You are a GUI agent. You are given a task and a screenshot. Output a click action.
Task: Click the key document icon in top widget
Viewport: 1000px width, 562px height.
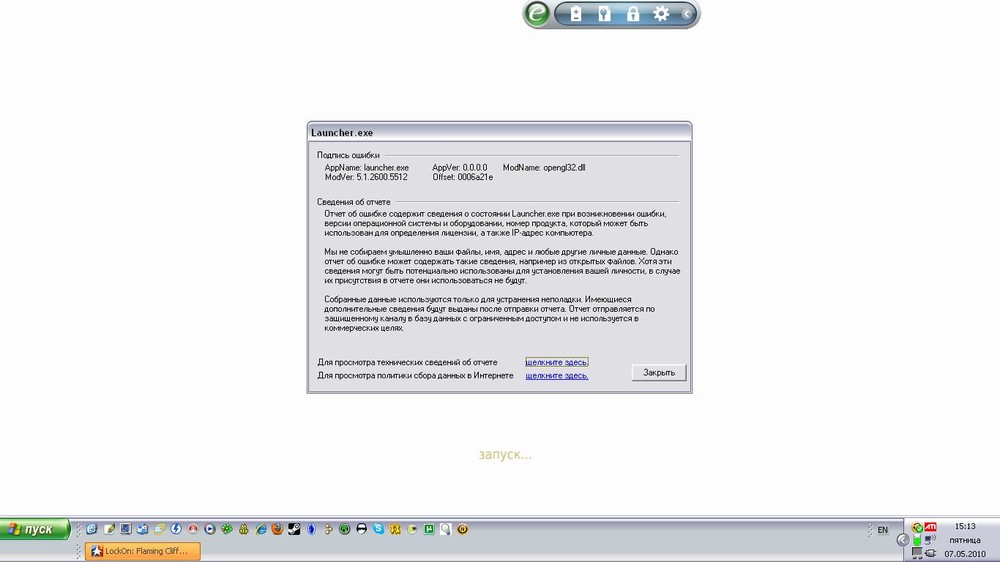(604, 13)
